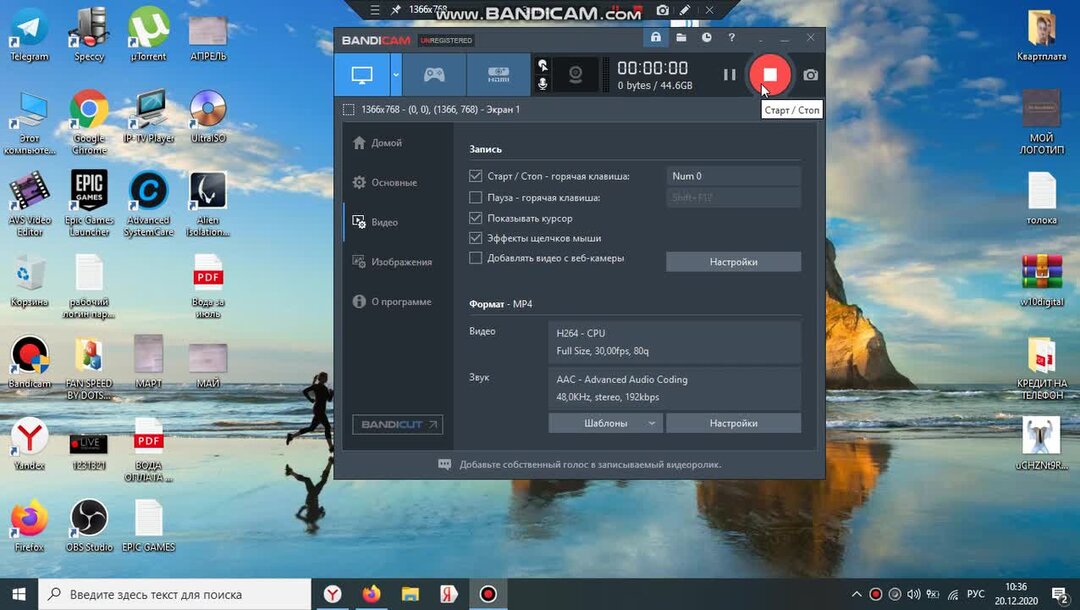Select UltraISO desktop shortcut
Viewport: 1080px width, 610px height.
click(x=208, y=116)
